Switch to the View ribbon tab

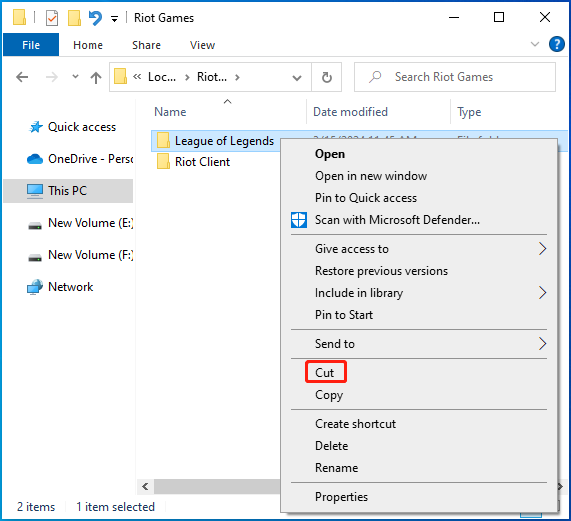[x=202, y=45]
